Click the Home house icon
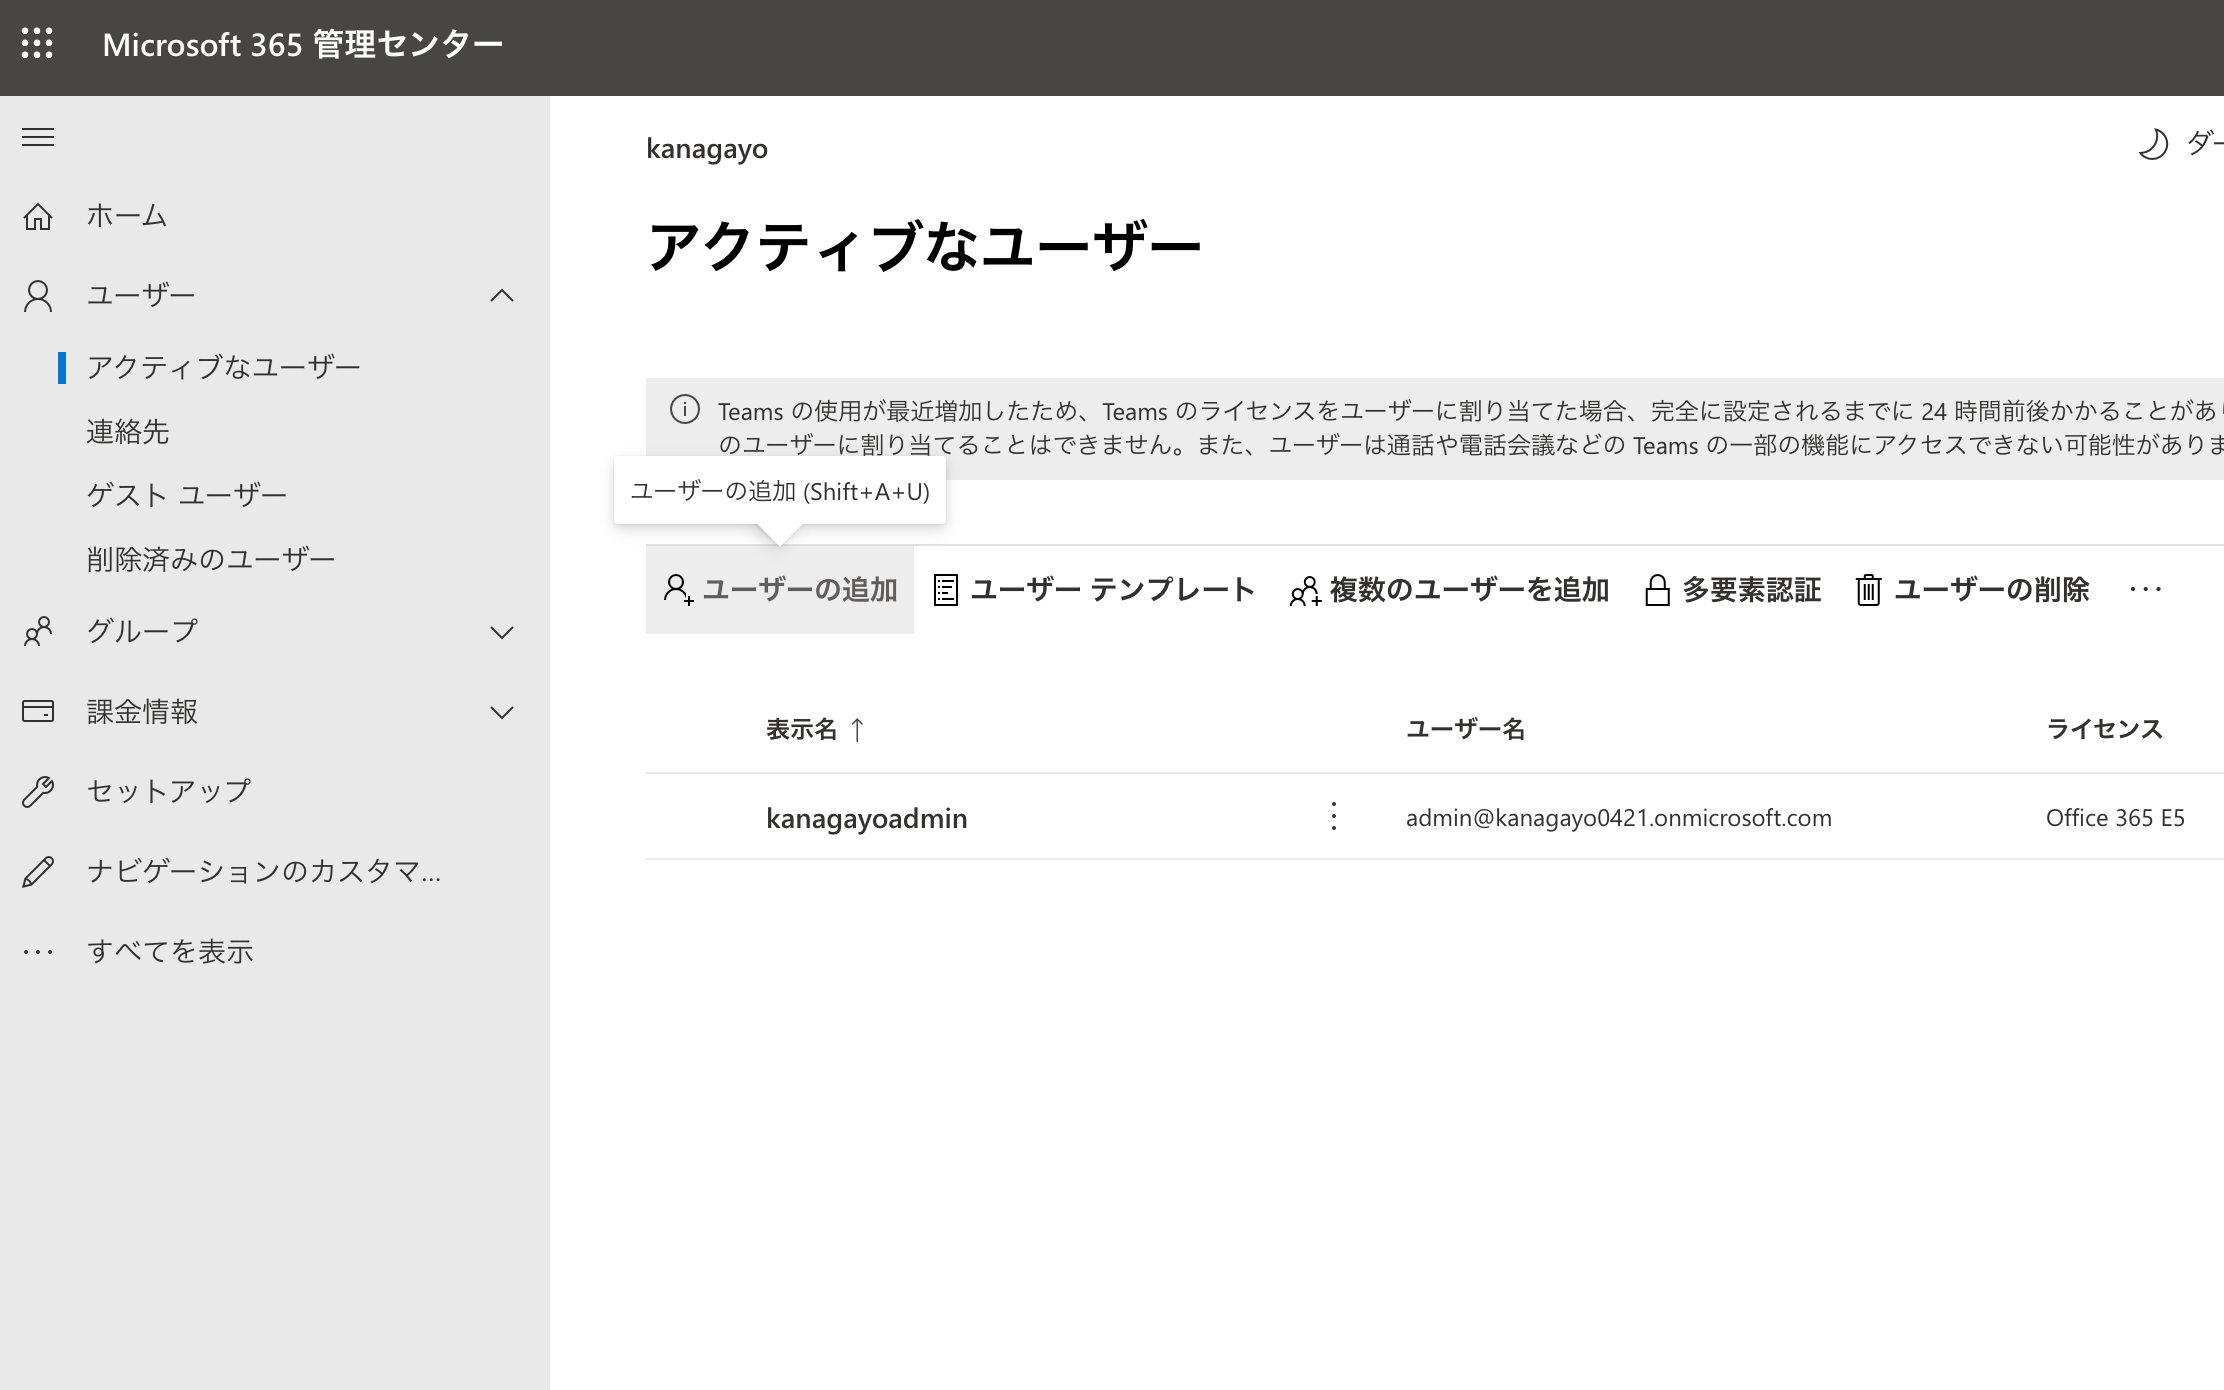This screenshot has width=2224, height=1390. click(x=38, y=216)
